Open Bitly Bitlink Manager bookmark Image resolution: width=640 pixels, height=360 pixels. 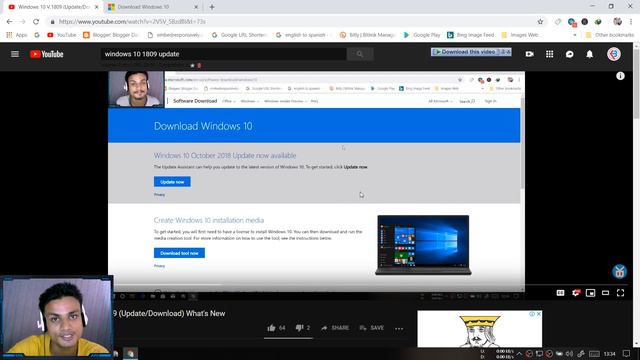click(x=368, y=35)
